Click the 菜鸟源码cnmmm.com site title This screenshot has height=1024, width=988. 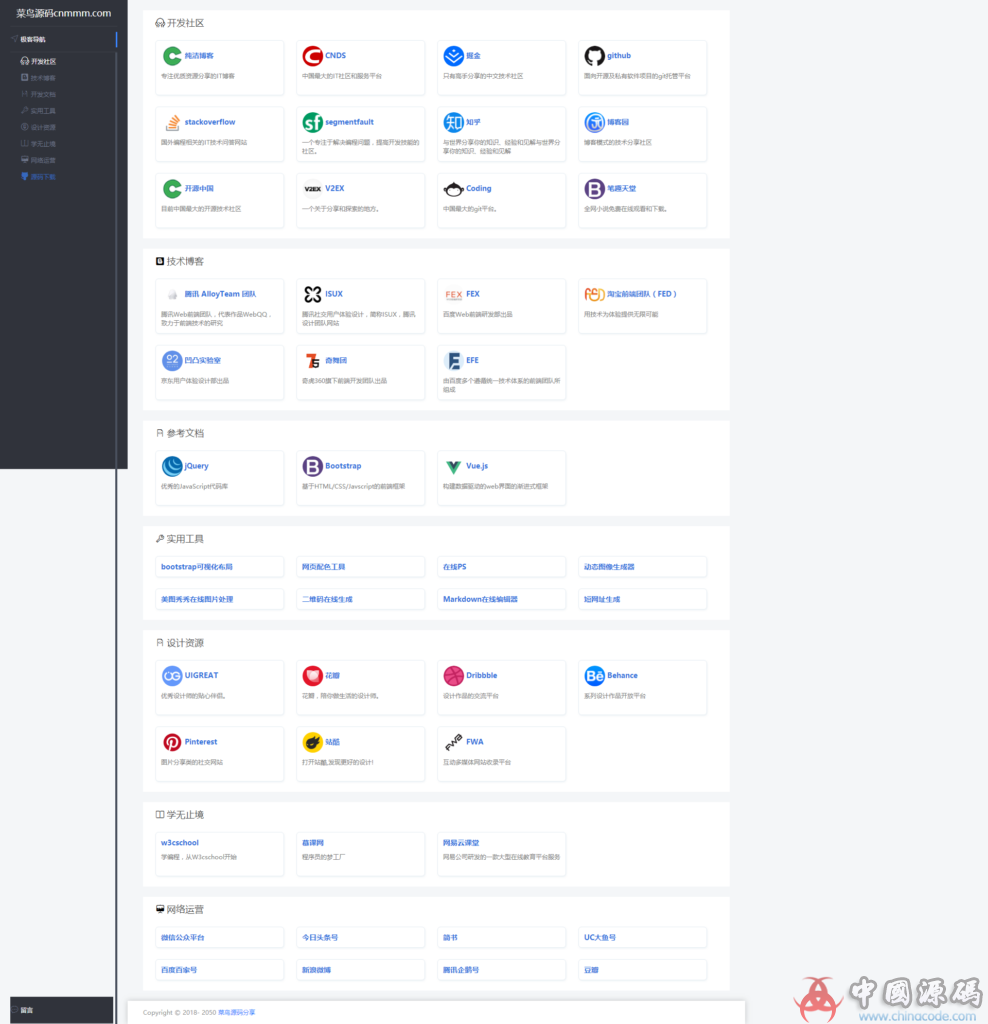(x=63, y=13)
